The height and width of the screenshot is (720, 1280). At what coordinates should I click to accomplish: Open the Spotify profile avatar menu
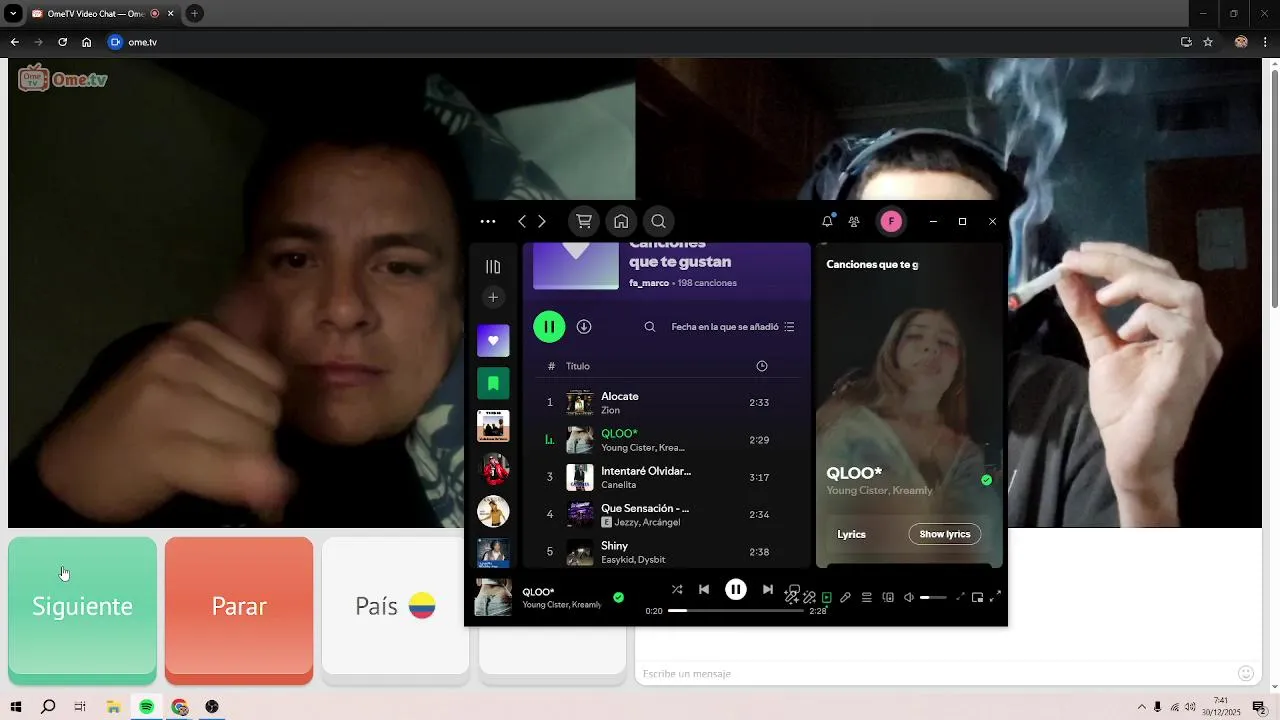[891, 222]
